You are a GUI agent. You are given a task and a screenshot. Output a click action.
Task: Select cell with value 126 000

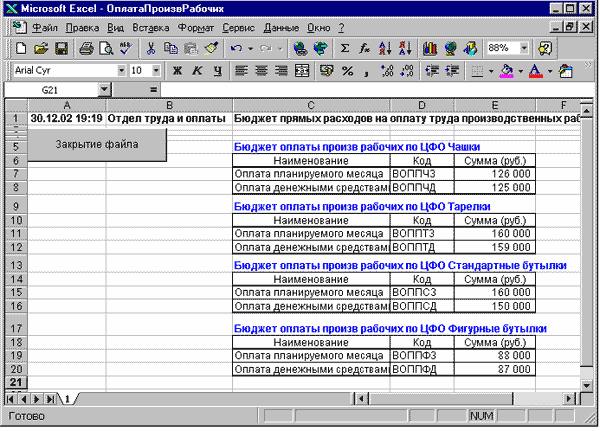coord(494,174)
